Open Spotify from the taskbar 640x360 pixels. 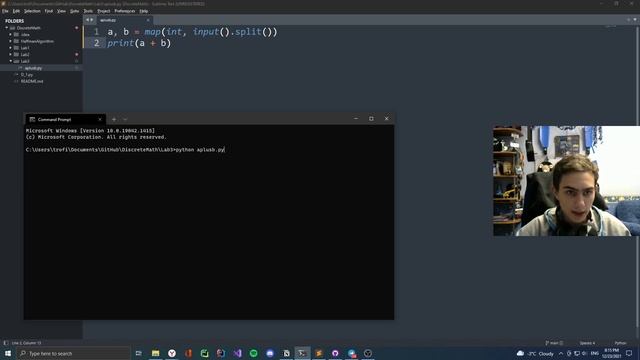253,353
